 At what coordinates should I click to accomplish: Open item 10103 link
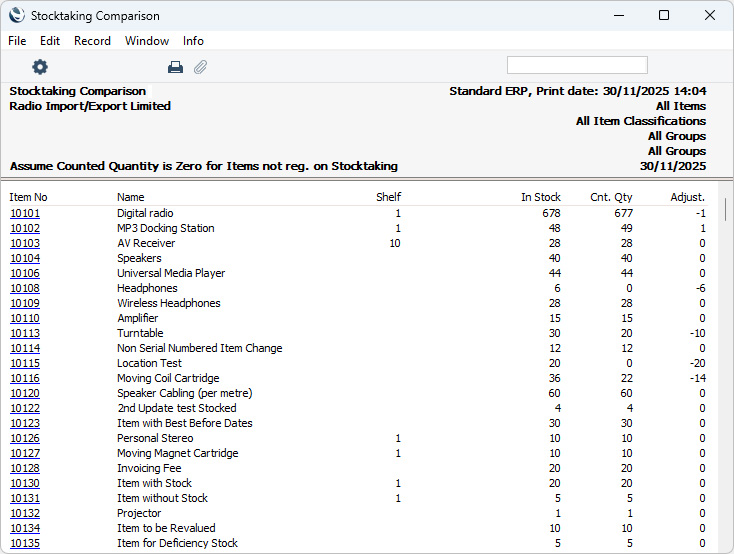25,243
